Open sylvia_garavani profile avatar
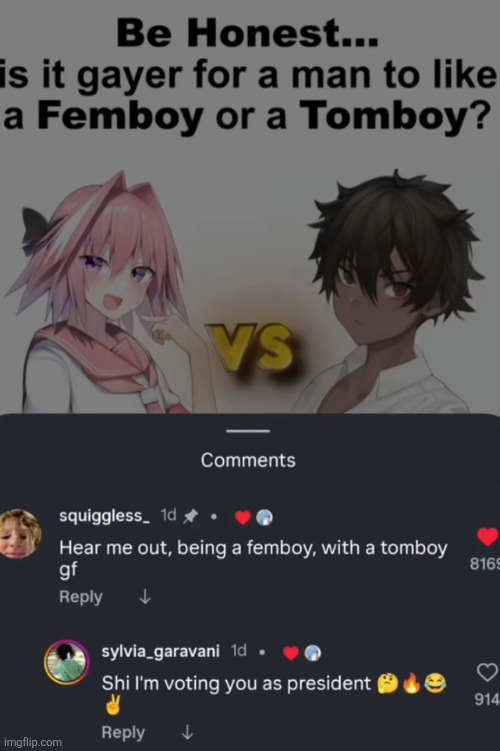This screenshot has width=500, height=751. [x=66, y=661]
